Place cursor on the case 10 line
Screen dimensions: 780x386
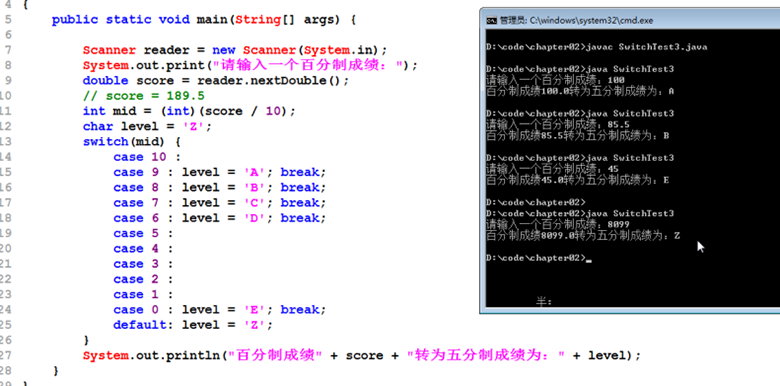(147, 157)
